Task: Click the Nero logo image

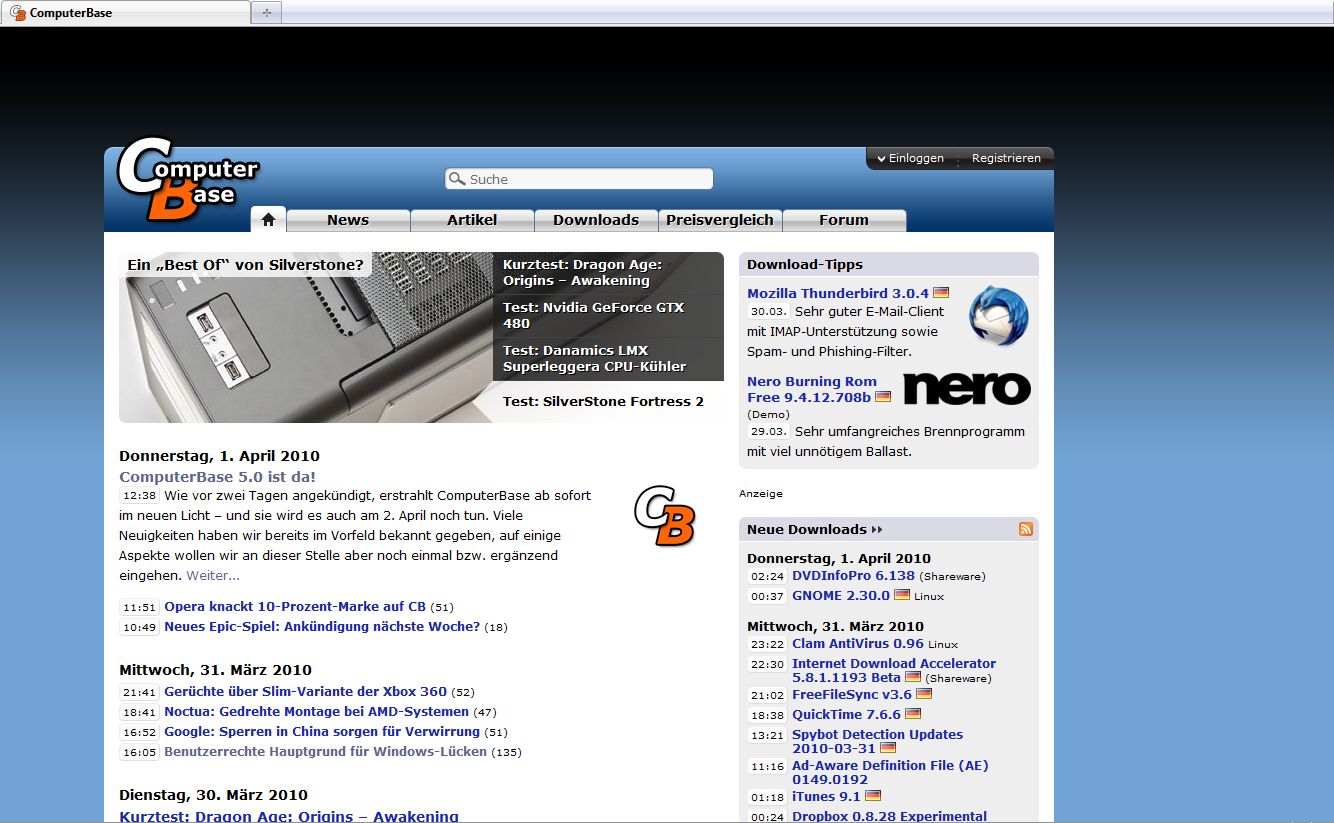Action: click(966, 388)
